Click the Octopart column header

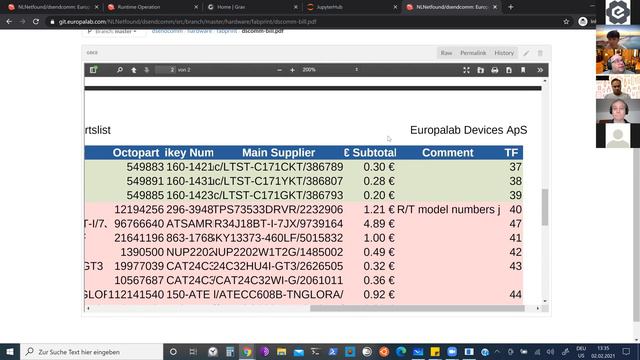[136, 153]
